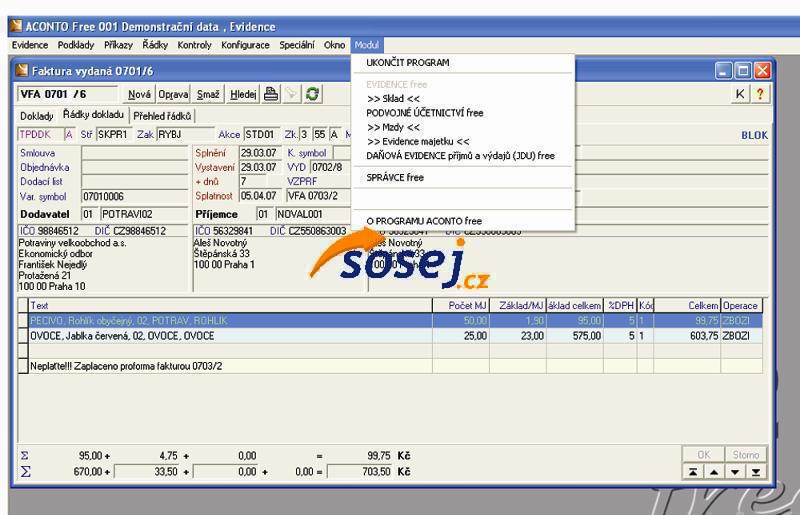Click the Celkem column header
This screenshot has width=800, height=515.
click(x=687, y=305)
